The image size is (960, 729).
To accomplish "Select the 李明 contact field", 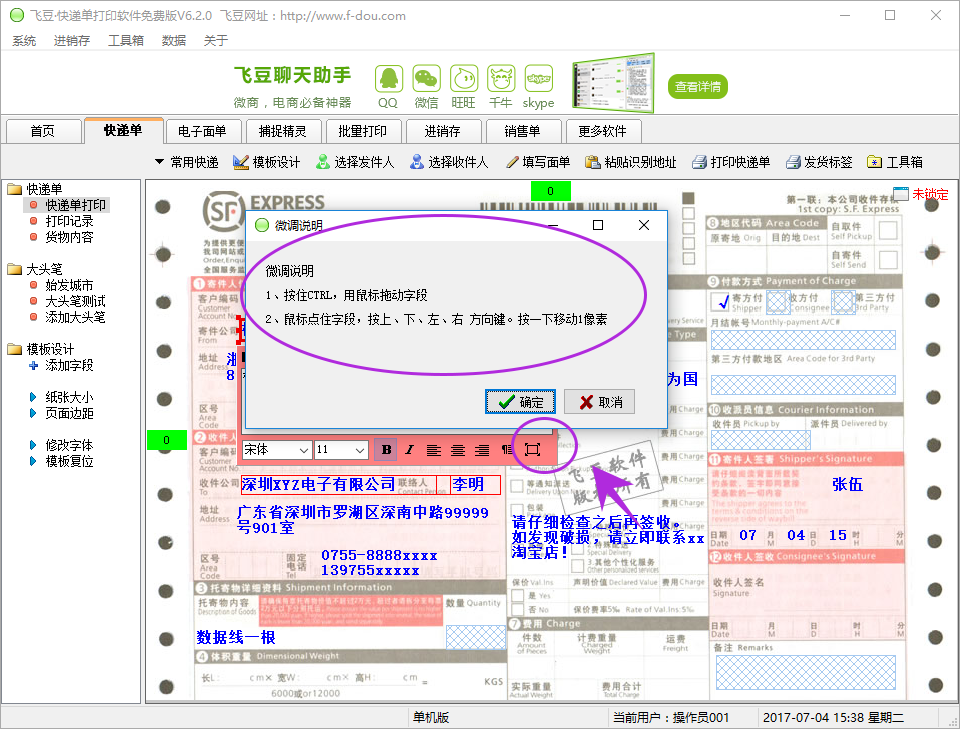I will 476,485.
